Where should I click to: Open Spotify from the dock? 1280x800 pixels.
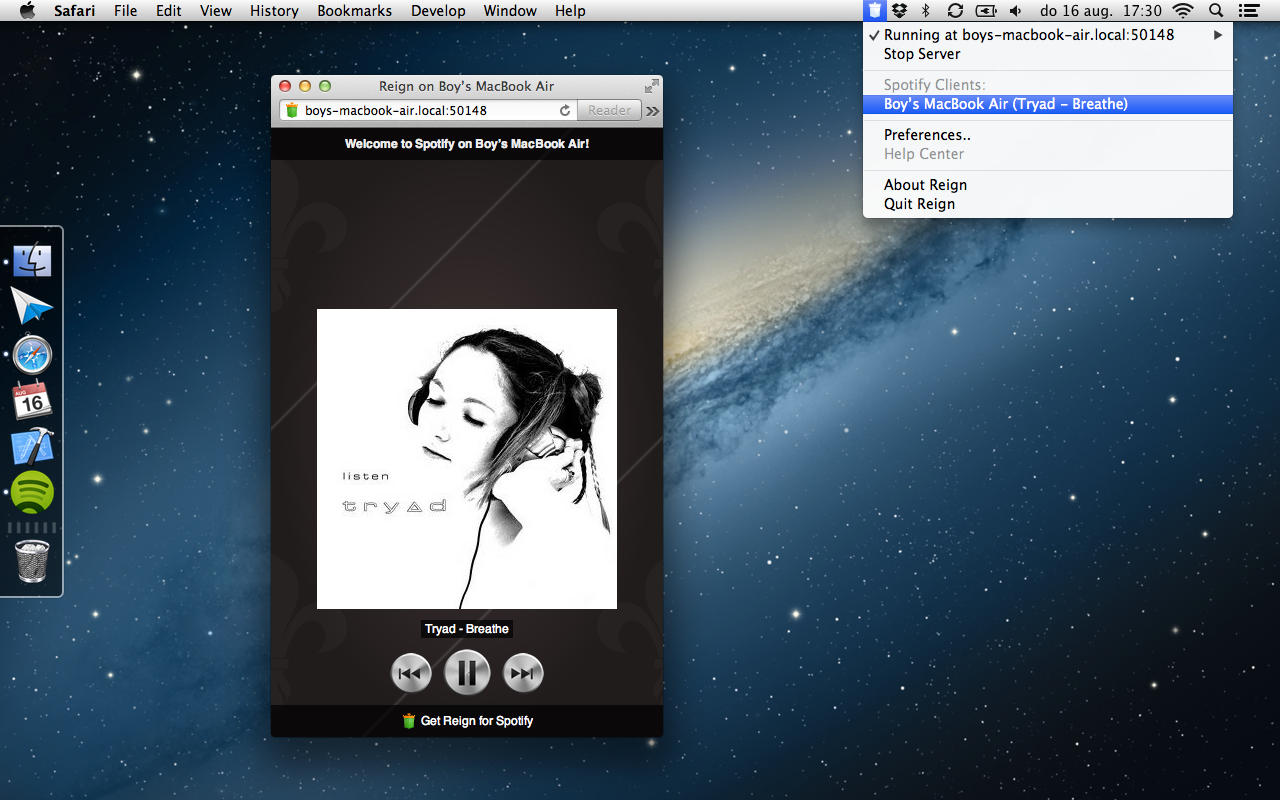coord(32,492)
